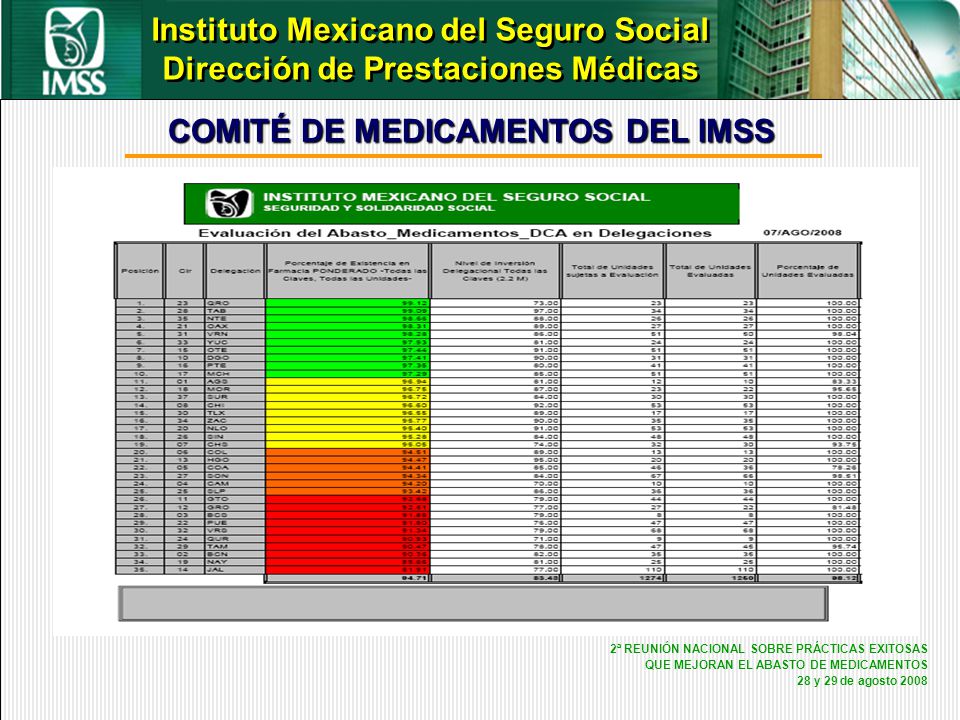Click the JAL delegation cell in the last row
This screenshot has height=720, width=960.
click(235, 570)
